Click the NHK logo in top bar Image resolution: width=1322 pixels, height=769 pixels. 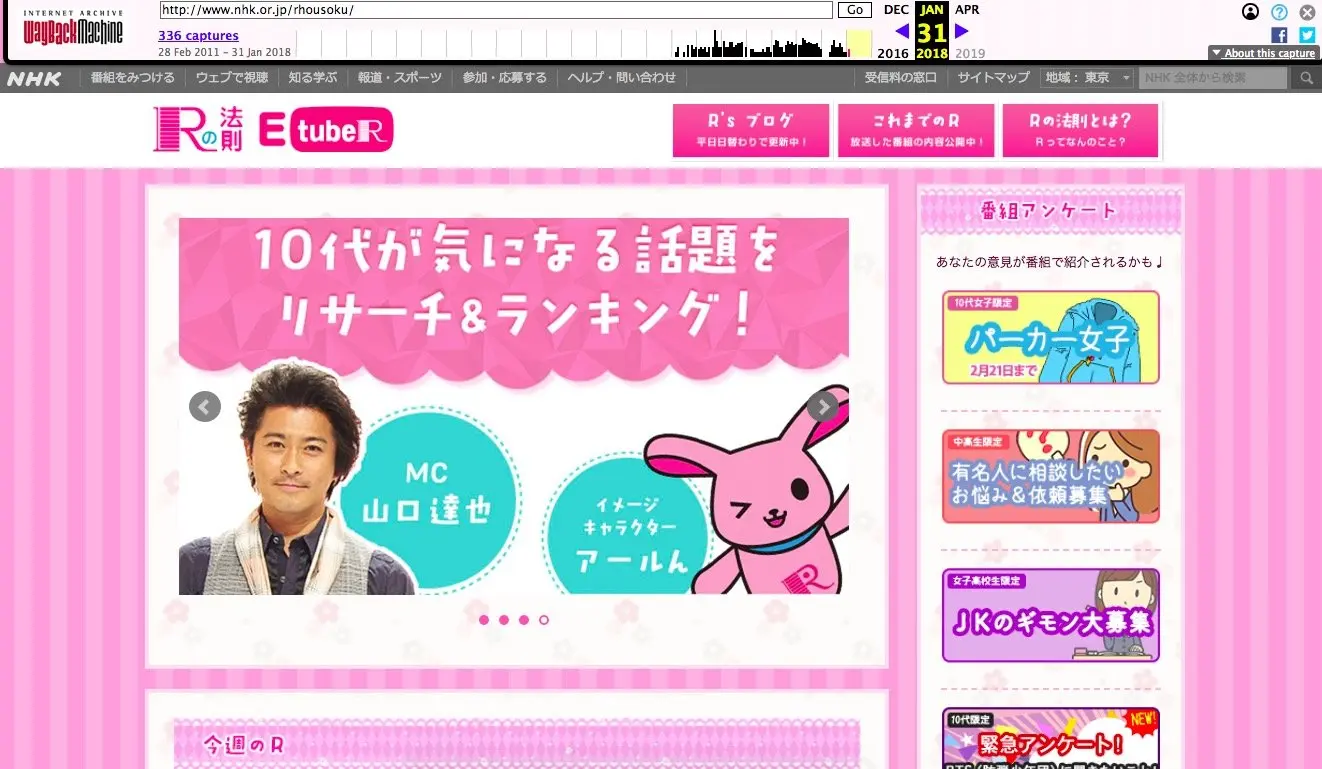click(x=34, y=78)
